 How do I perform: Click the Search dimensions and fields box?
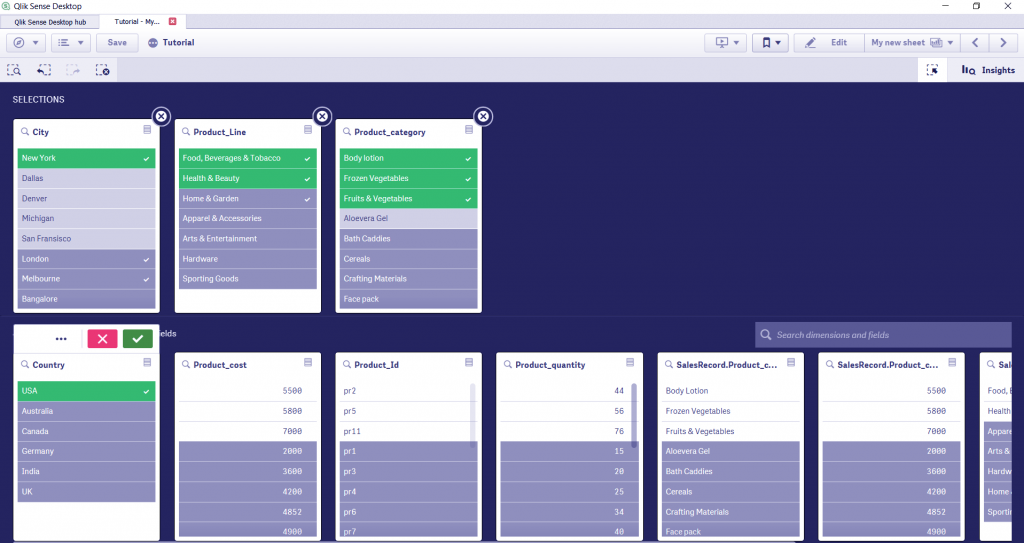(x=883, y=335)
